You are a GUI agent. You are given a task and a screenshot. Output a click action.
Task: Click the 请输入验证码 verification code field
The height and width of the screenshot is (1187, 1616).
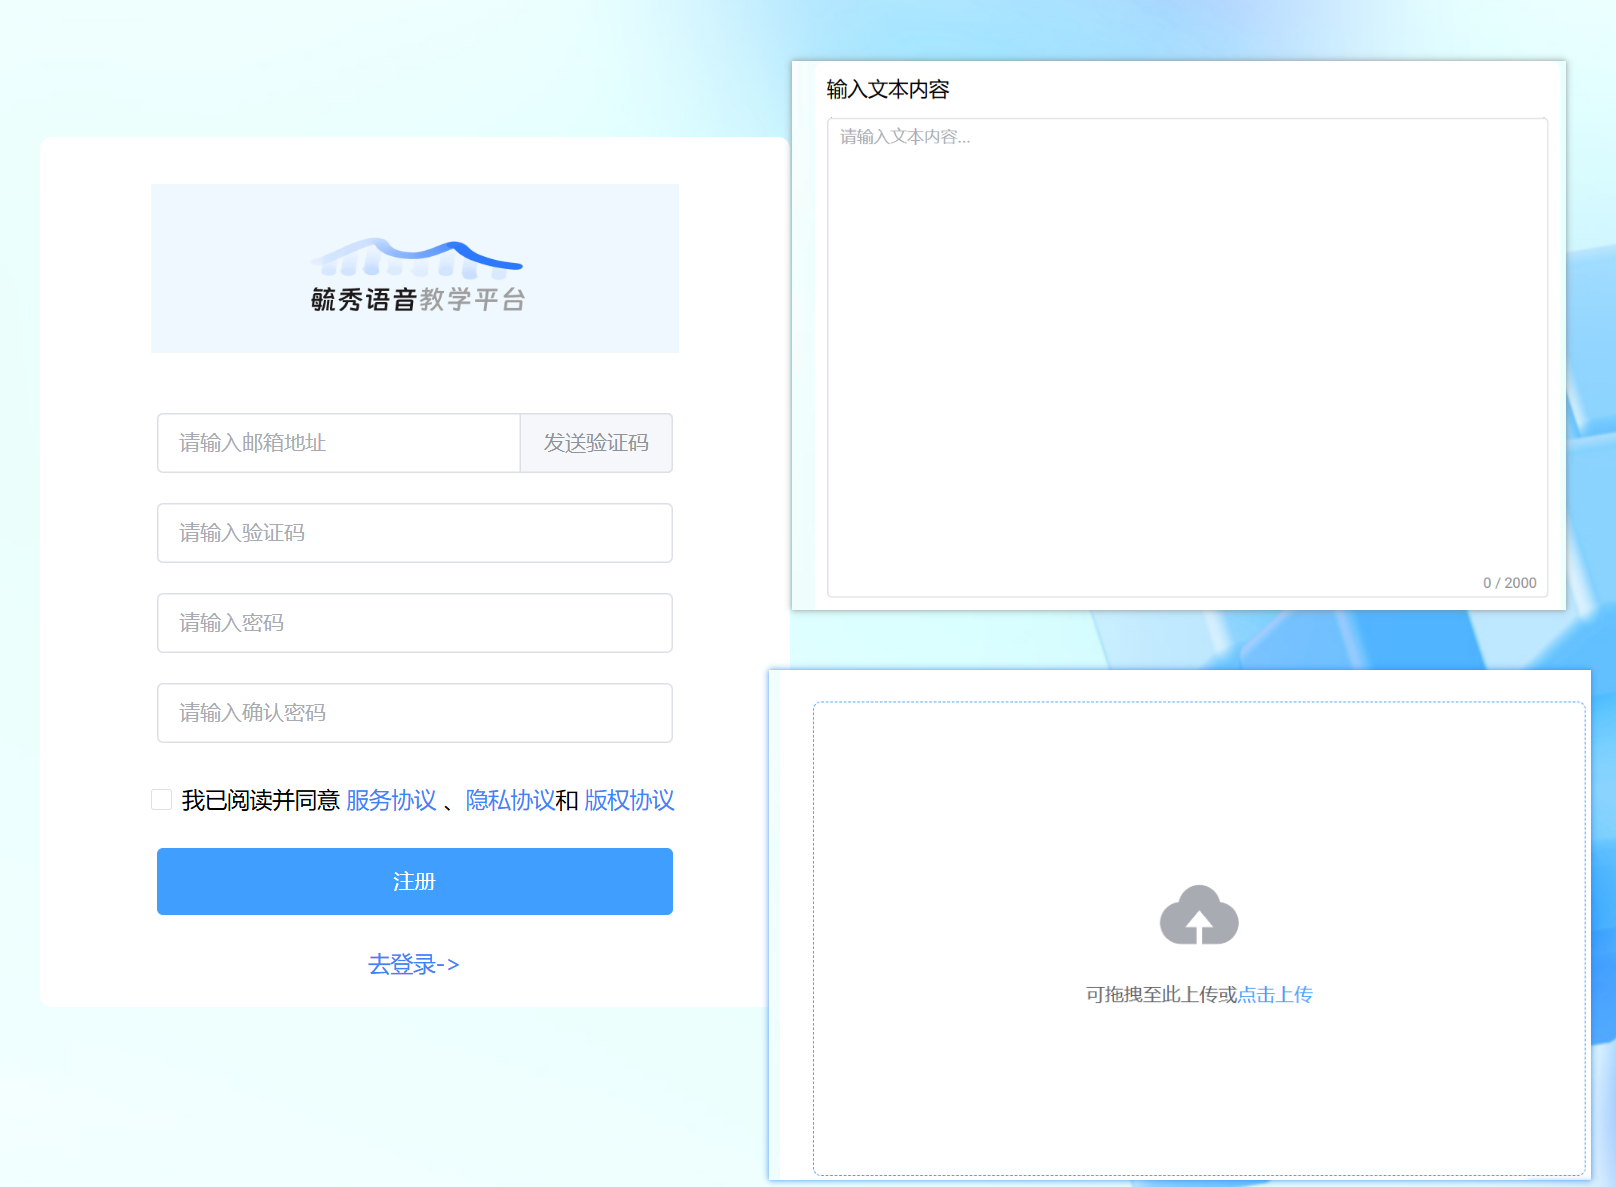pos(414,533)
